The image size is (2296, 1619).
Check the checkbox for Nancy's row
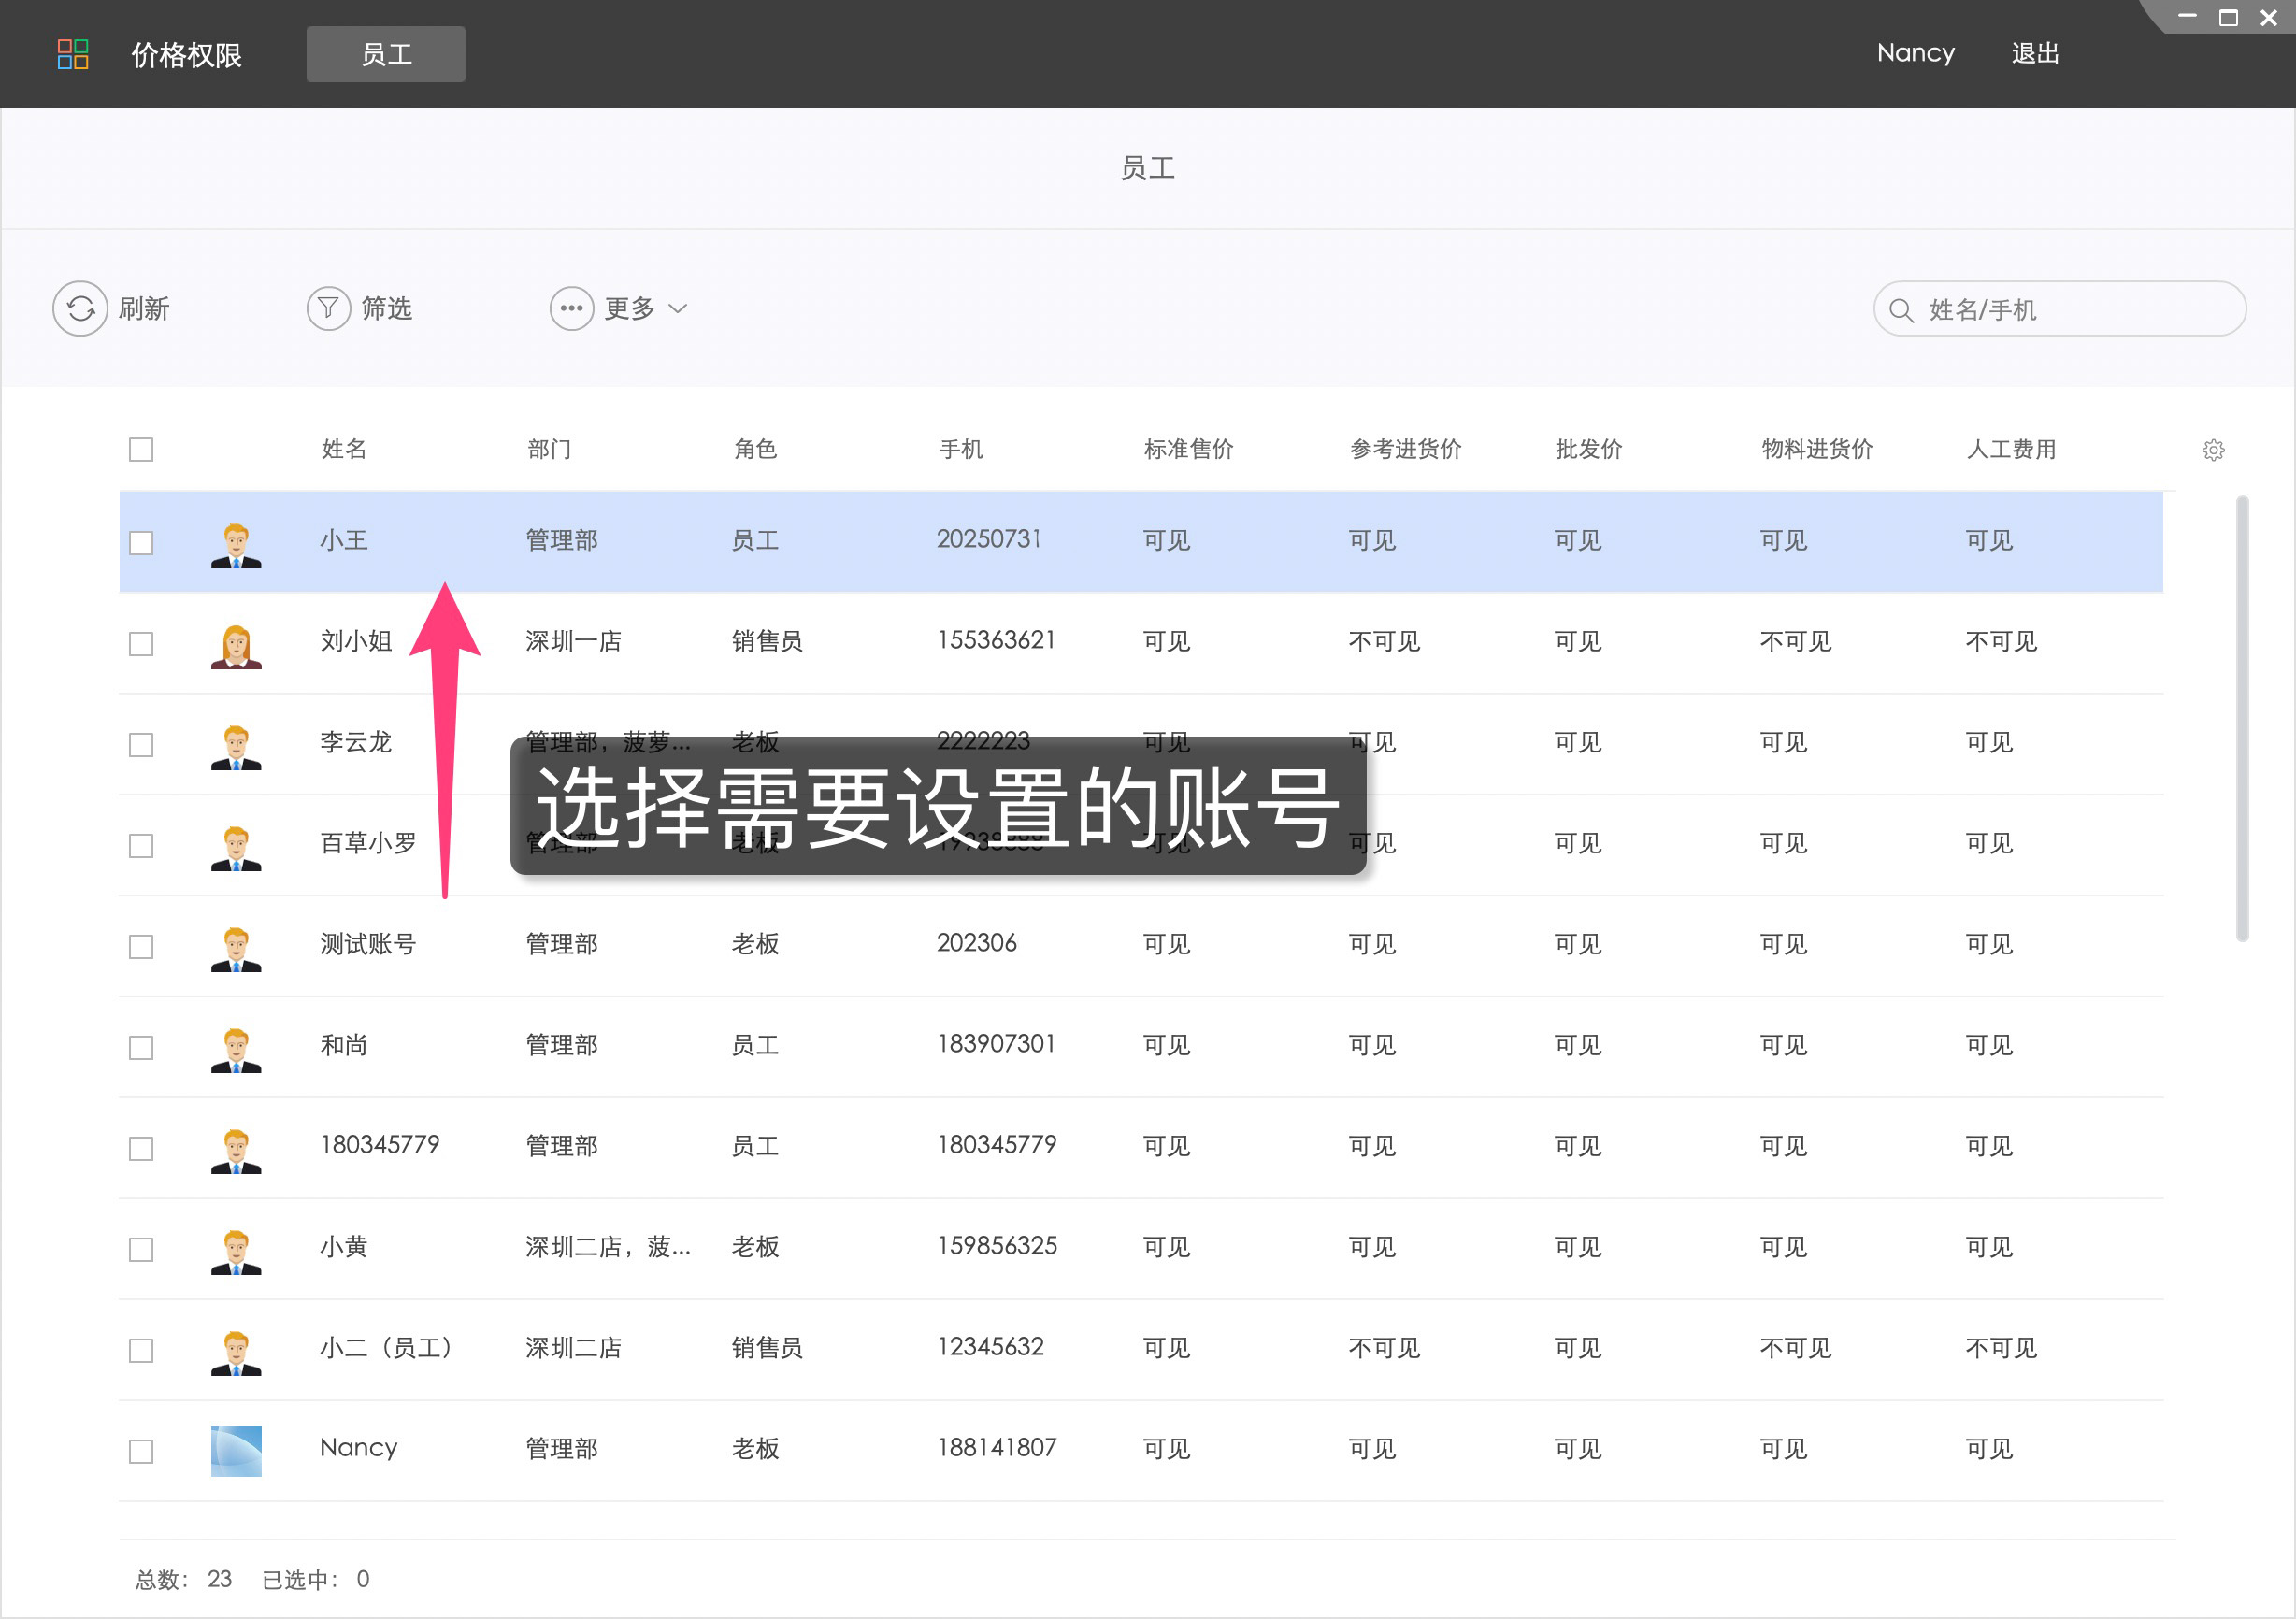tap(141, 1450)
